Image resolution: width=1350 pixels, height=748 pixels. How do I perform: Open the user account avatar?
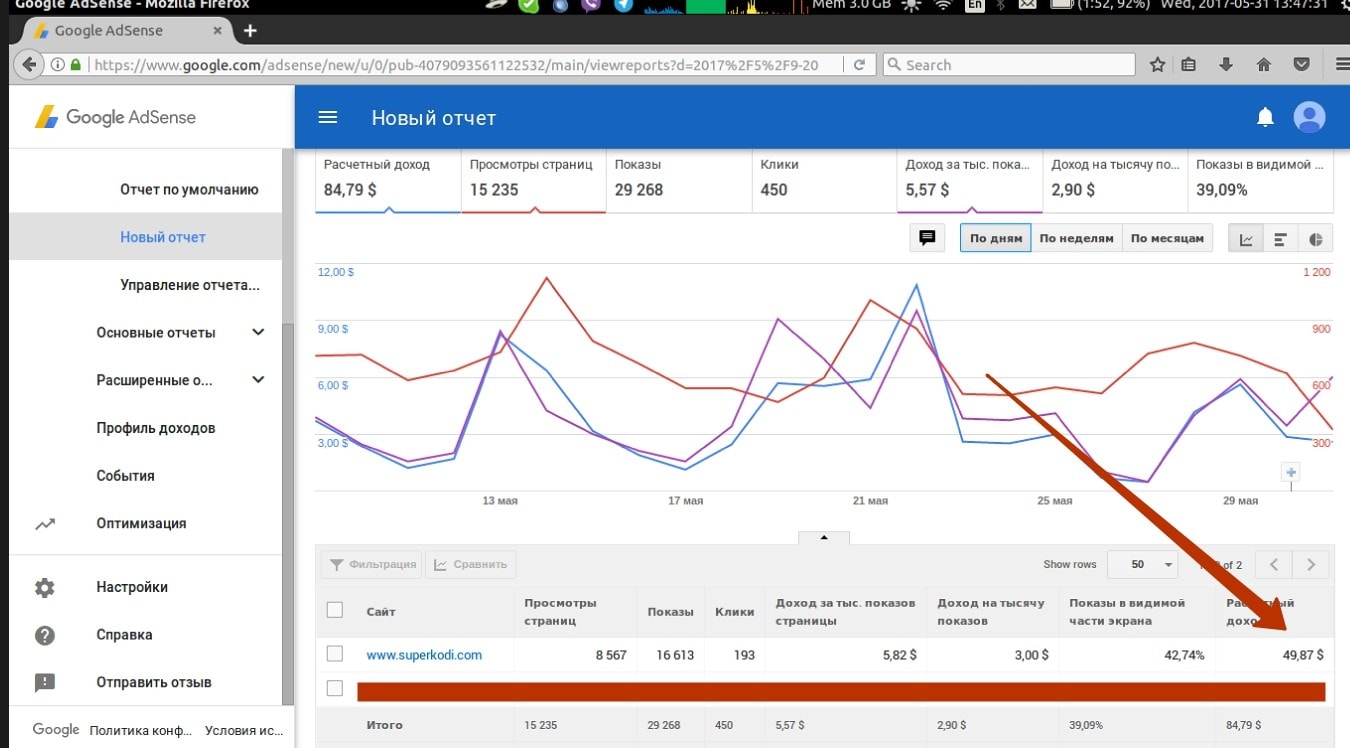coord(1309,117)
